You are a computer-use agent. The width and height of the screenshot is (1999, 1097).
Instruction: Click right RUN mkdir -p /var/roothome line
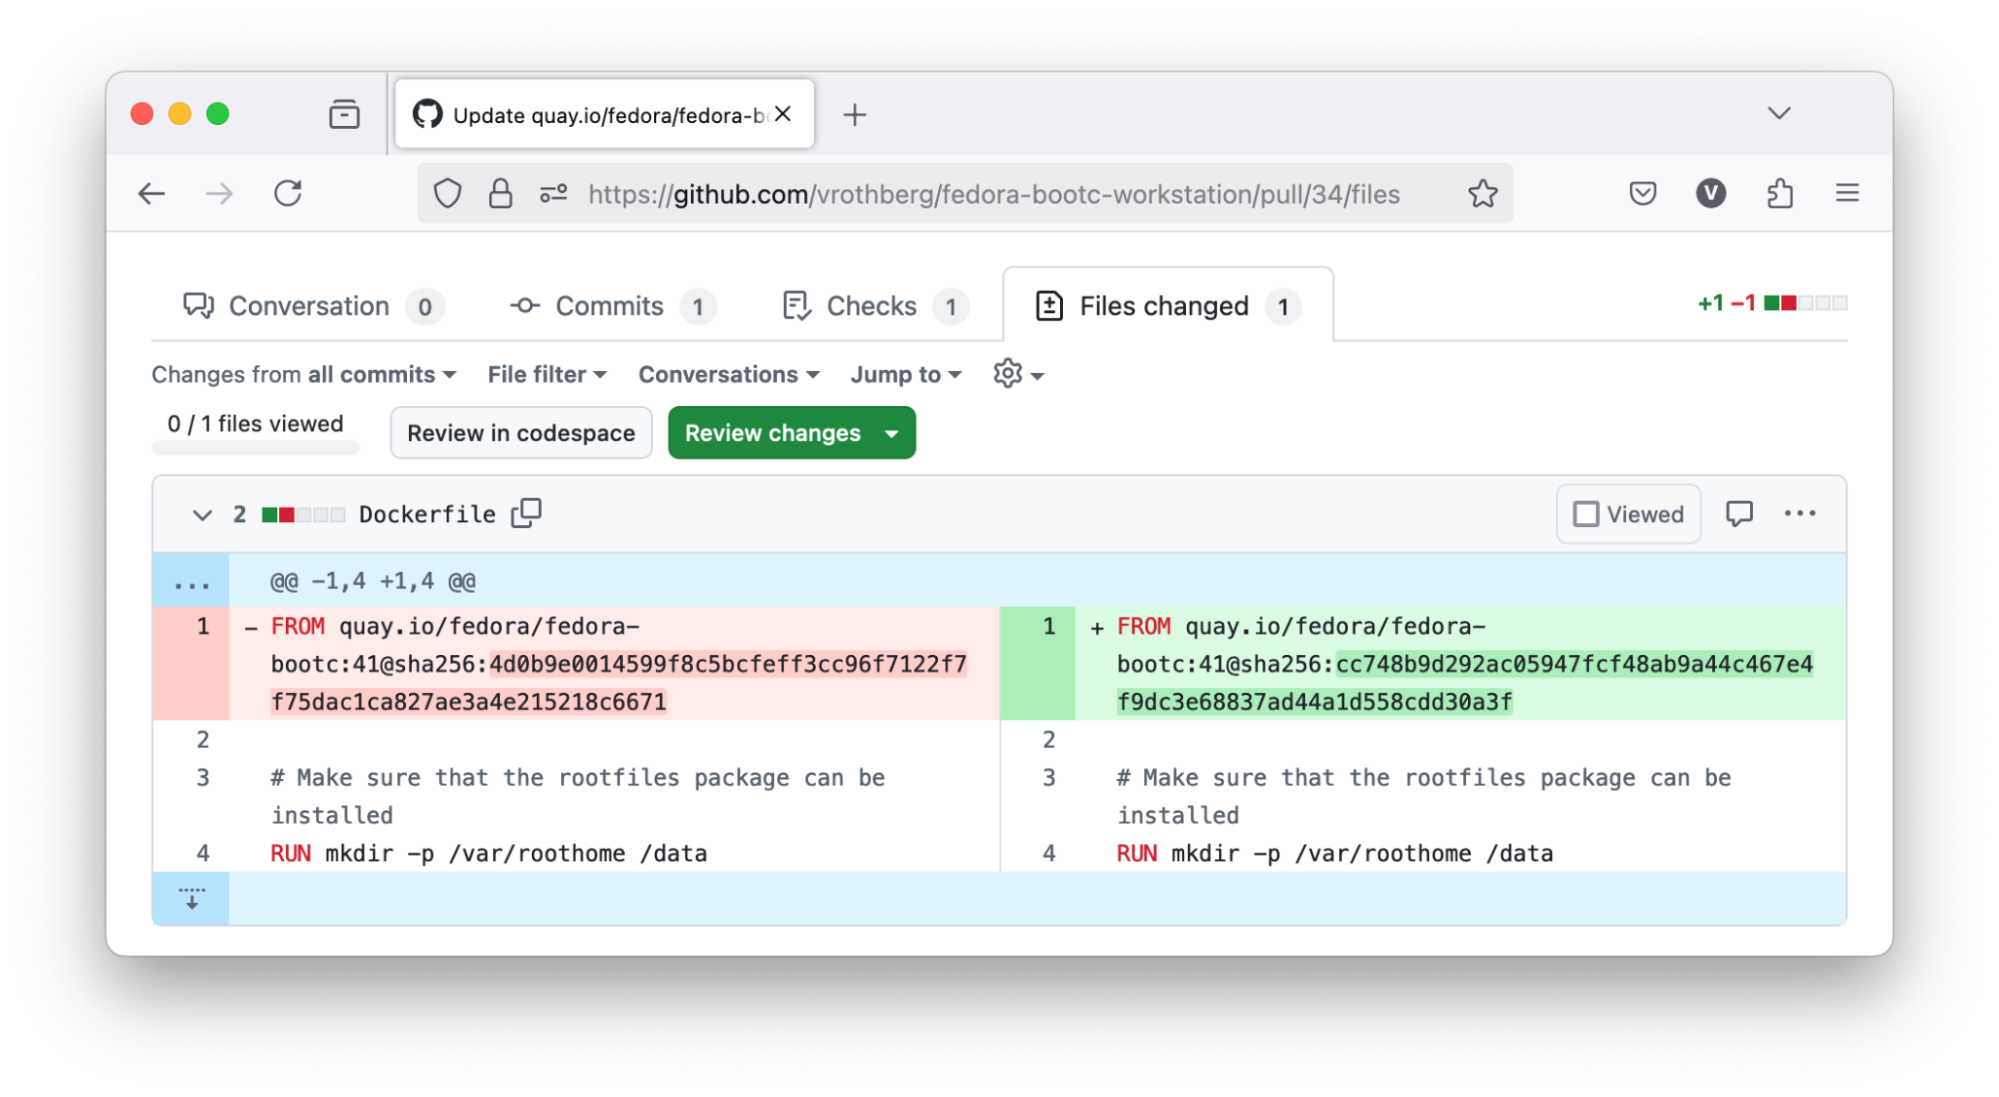tap(1335, 854)
